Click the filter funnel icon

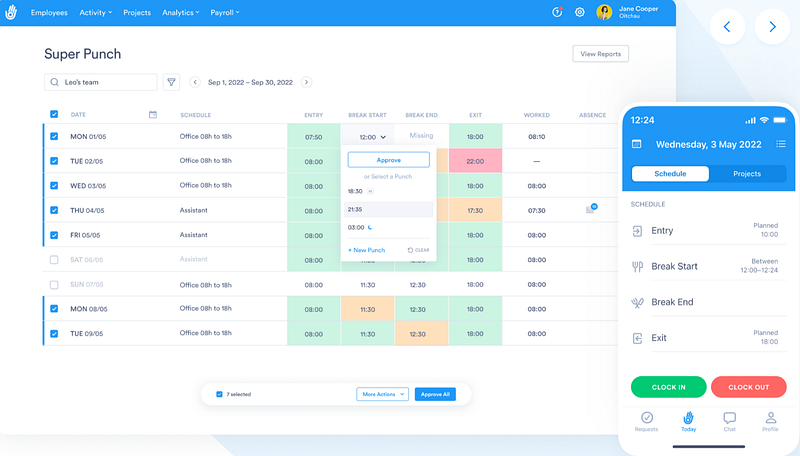[171, 82]
